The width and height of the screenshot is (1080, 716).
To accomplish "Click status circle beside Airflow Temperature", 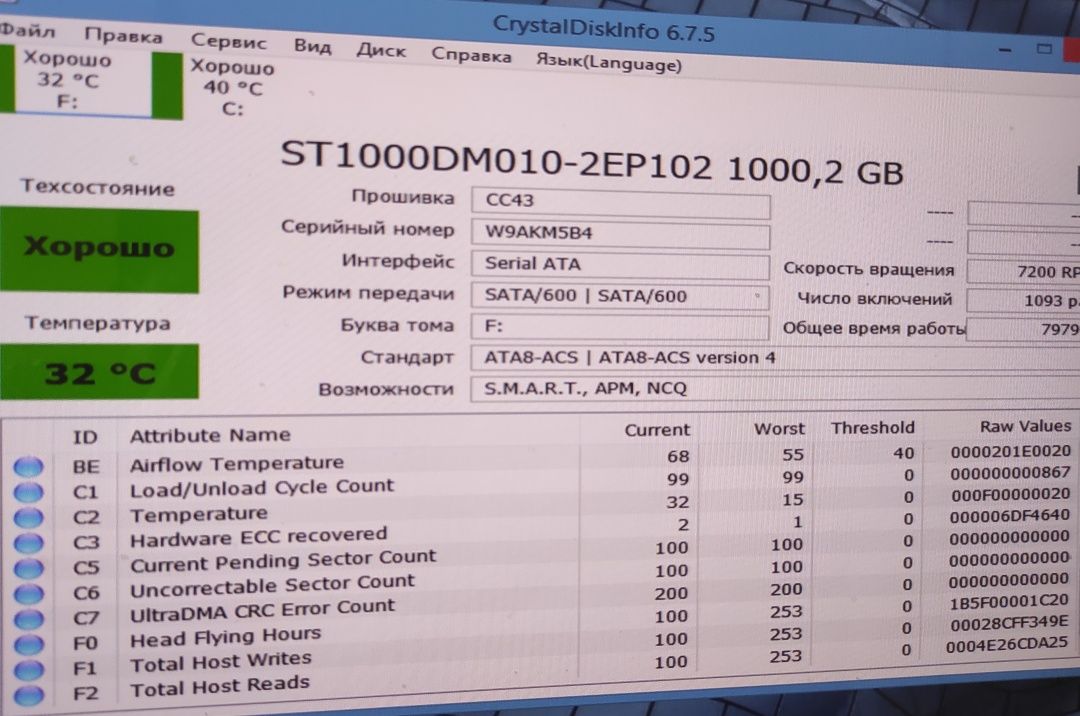I will point(28,467).
